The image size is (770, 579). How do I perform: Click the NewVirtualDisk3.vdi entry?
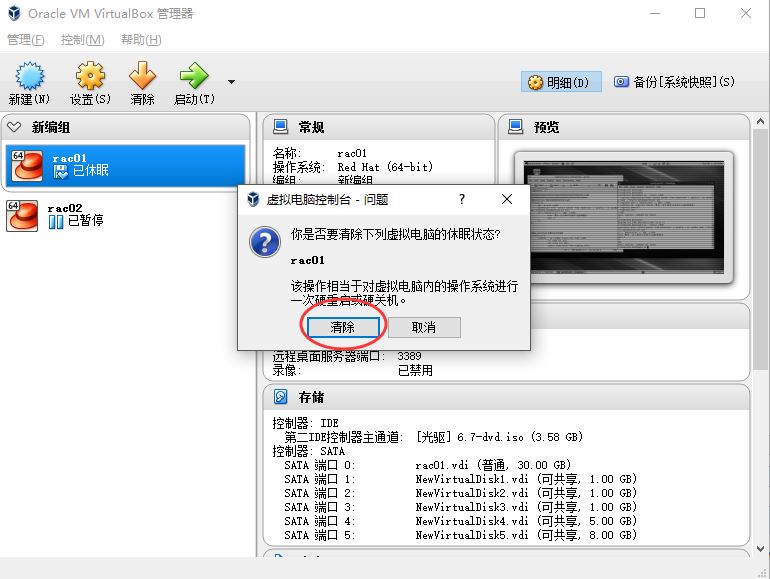tap(526, 507)
